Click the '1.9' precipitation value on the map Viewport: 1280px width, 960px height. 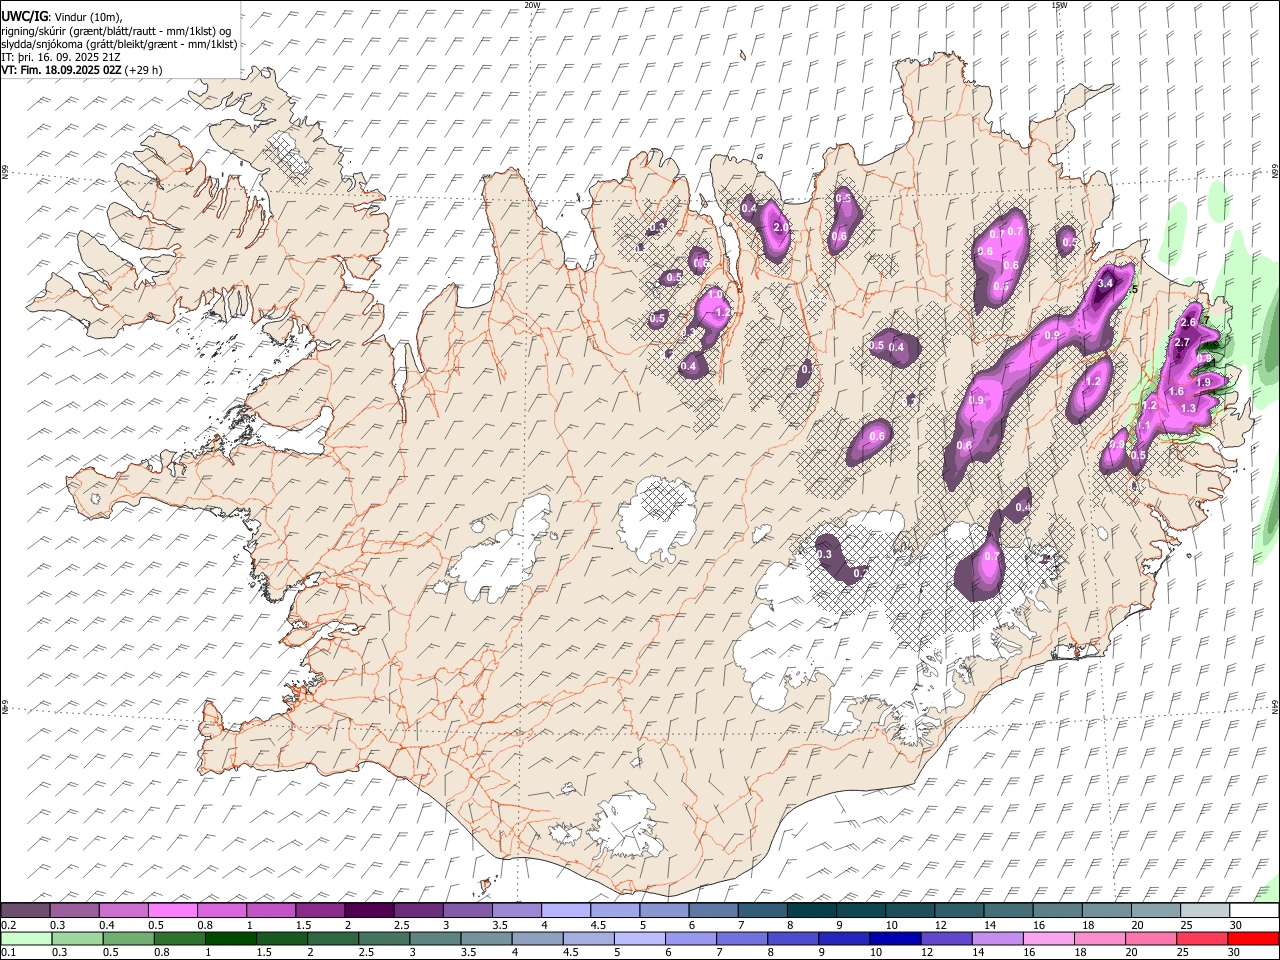(1204, 382)
